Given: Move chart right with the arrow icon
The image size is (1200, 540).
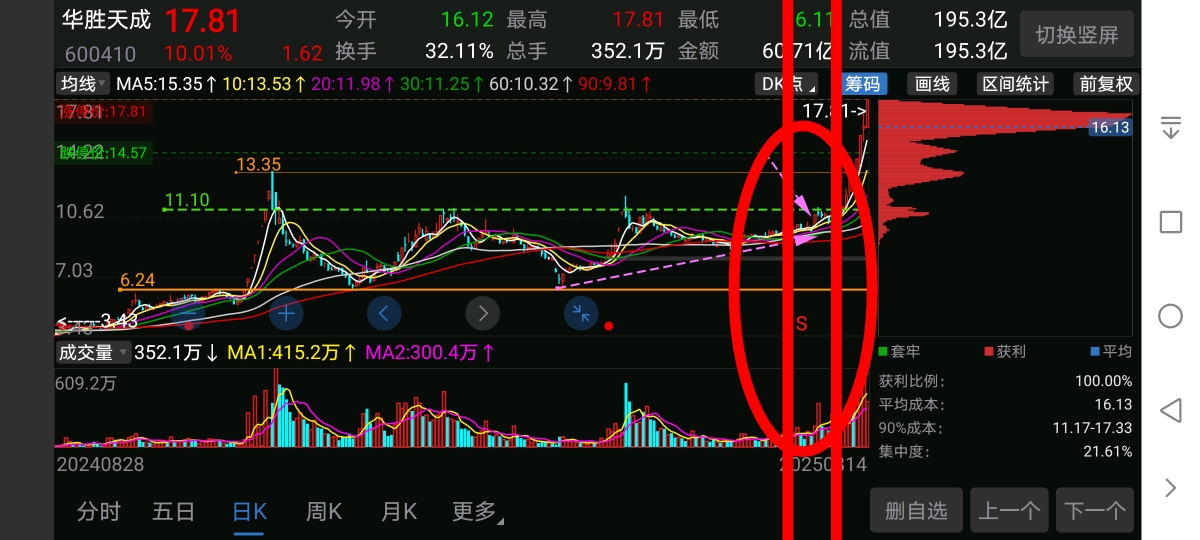Looking at the screenshot, I should [x=482, y=314].
